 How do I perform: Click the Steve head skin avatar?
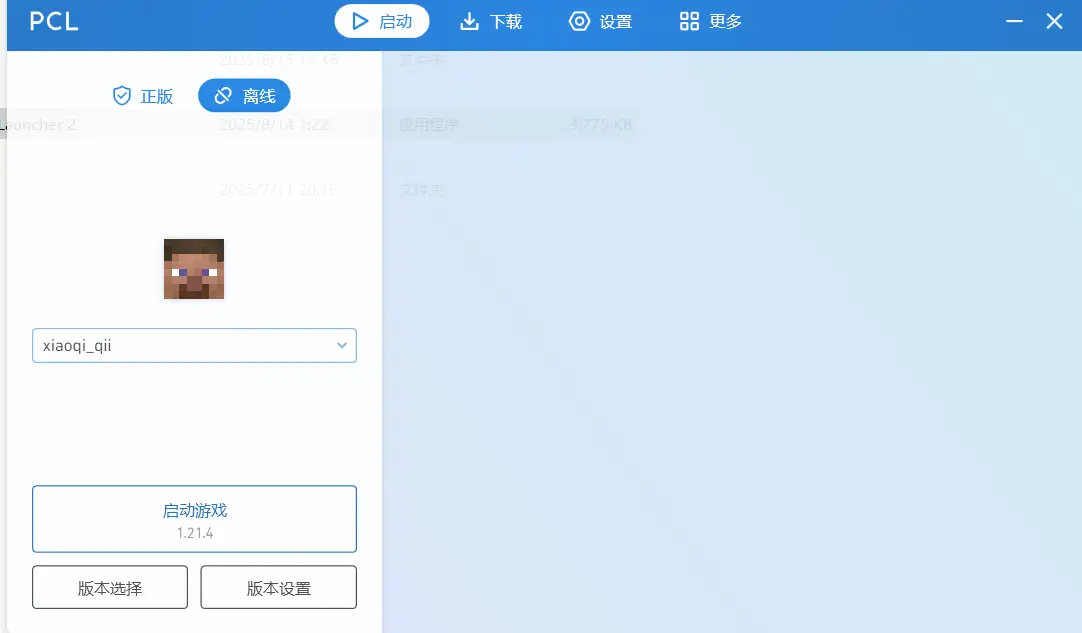coord(194,269)
